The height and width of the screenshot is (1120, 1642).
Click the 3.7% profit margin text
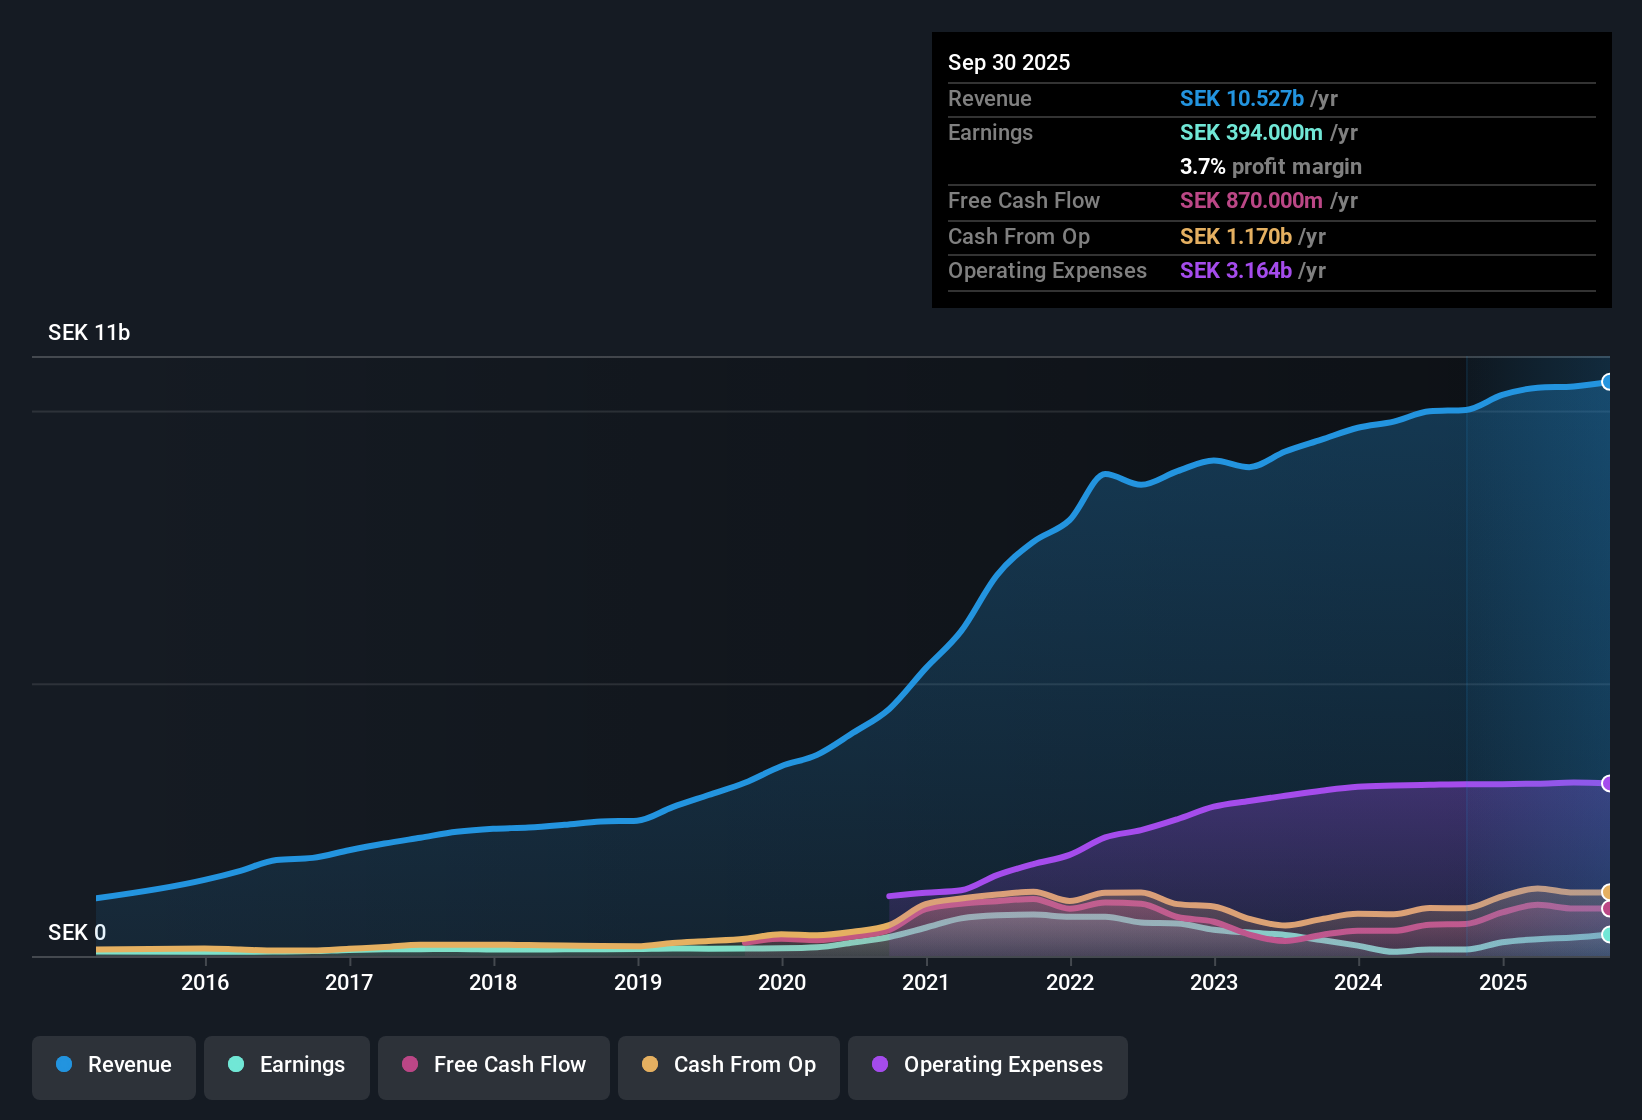click(1271, 166)
